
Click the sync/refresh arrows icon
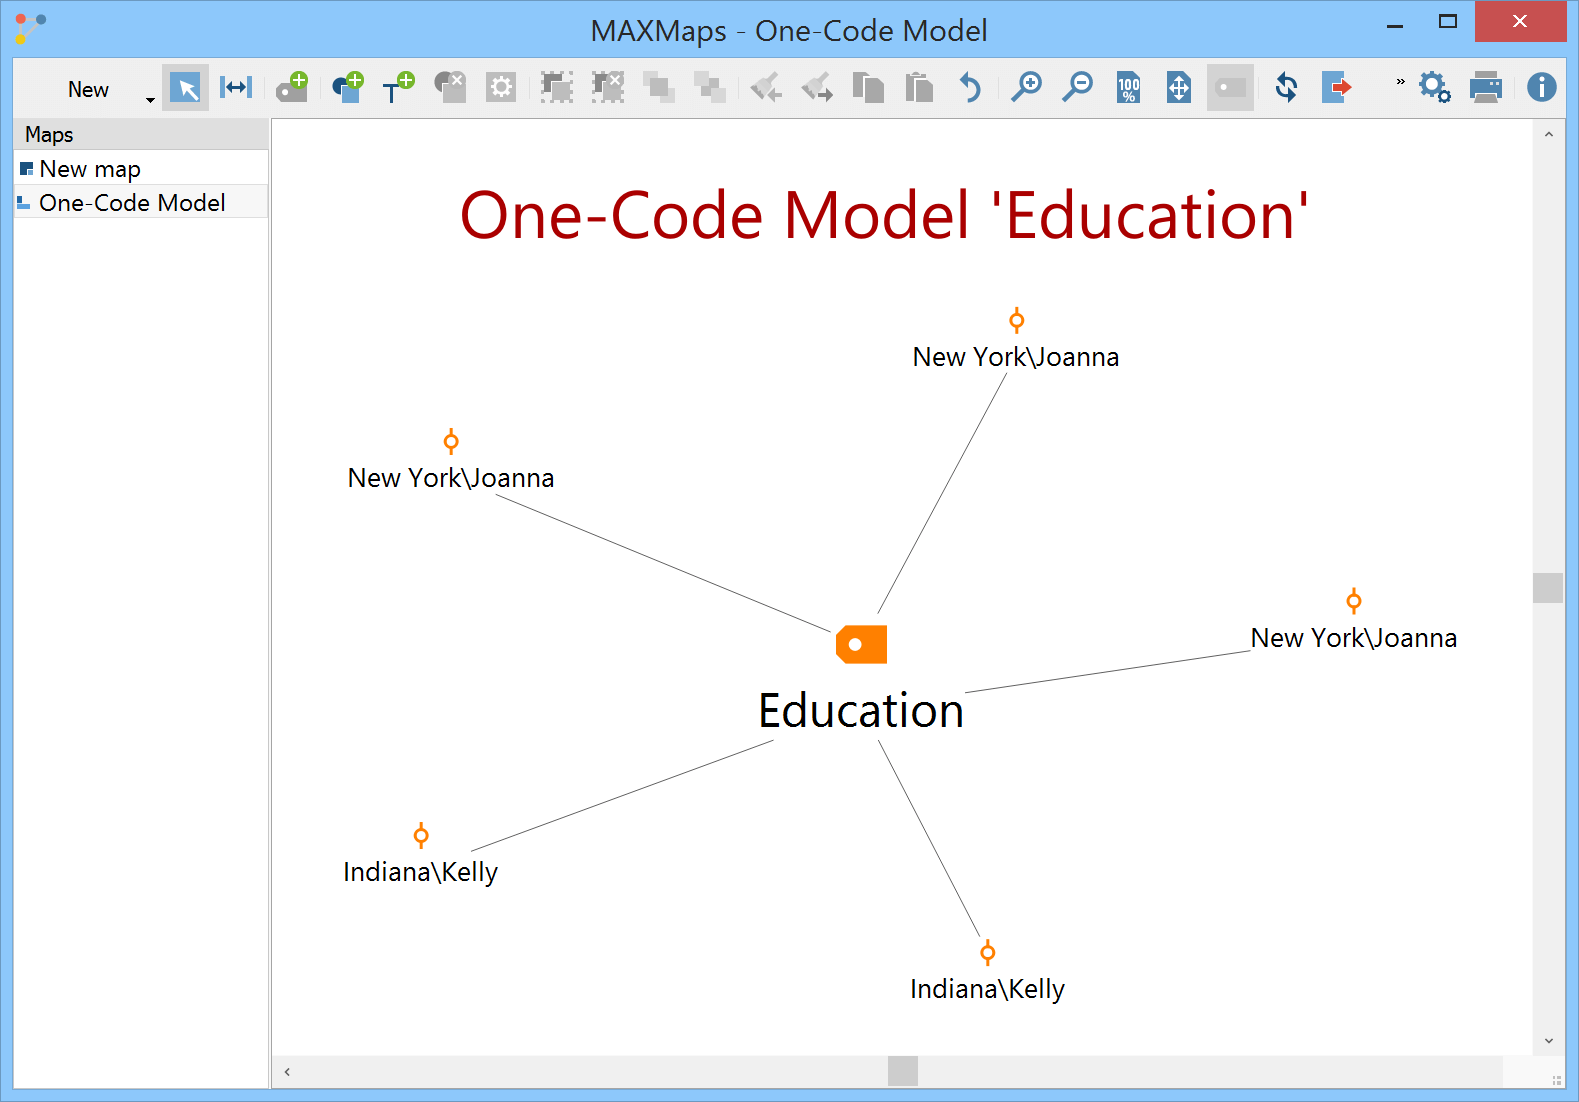pyautogui.click(x=1287, y=88)
